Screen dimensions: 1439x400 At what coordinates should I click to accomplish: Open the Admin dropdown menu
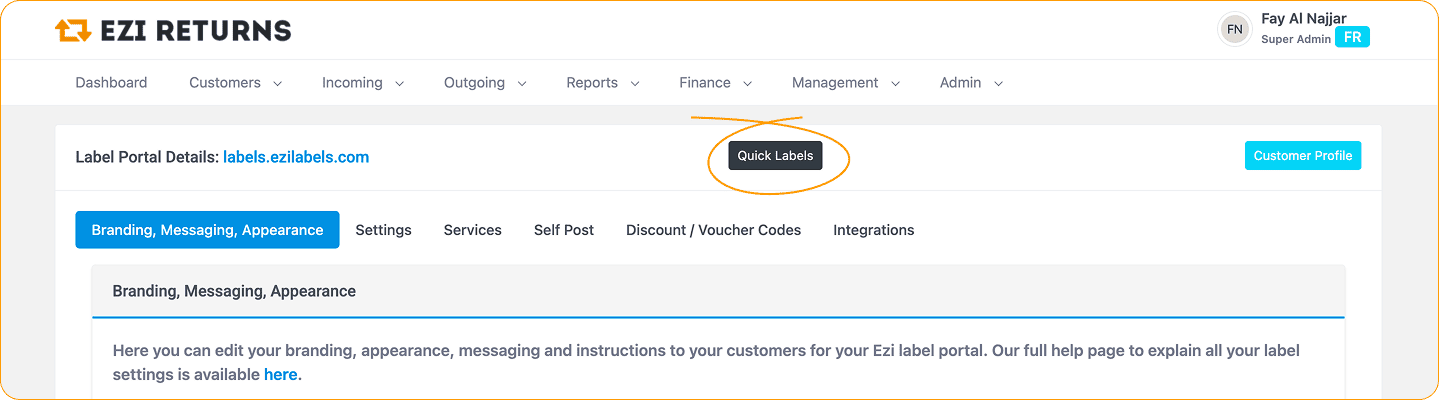tap(970, 83)
